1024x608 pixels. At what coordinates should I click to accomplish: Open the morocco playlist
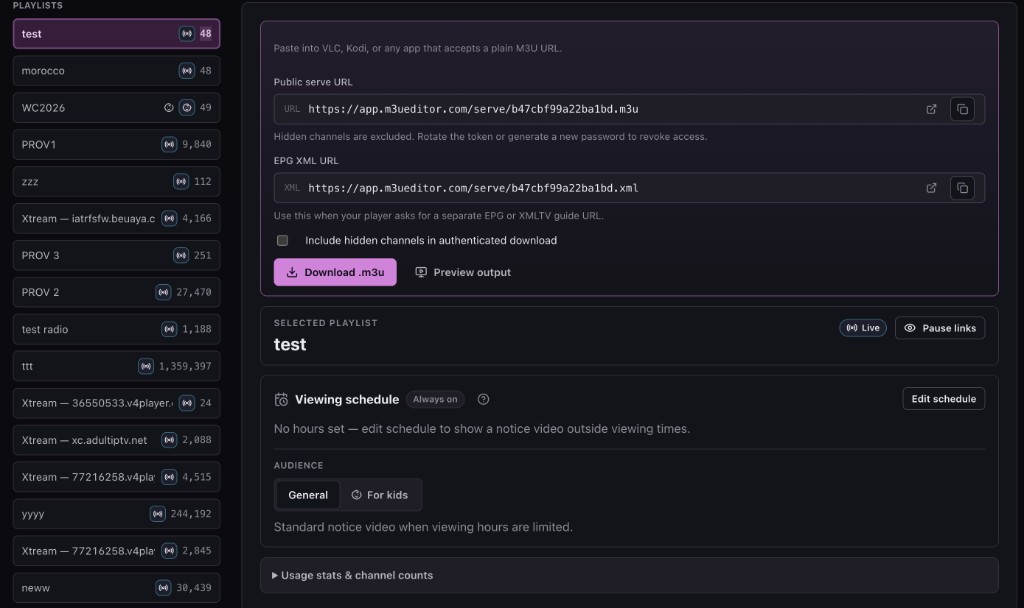[x=116, y=71]
